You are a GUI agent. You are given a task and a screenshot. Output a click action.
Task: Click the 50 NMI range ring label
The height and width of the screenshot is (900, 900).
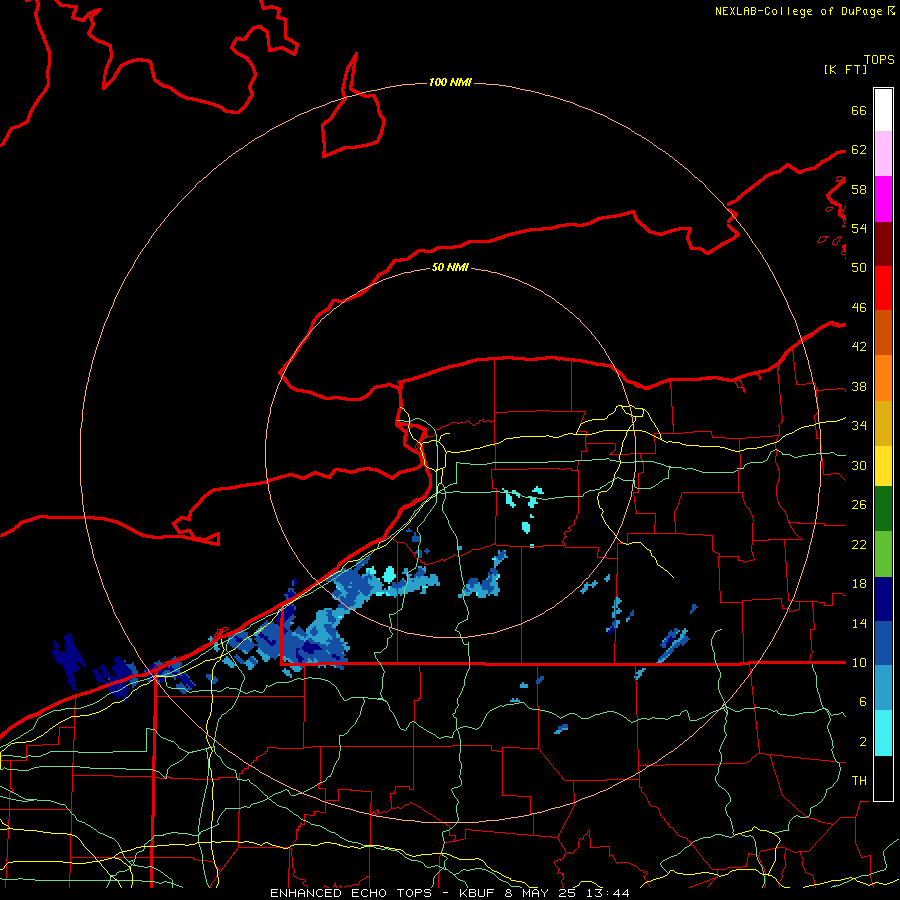(x=450, y=267)
